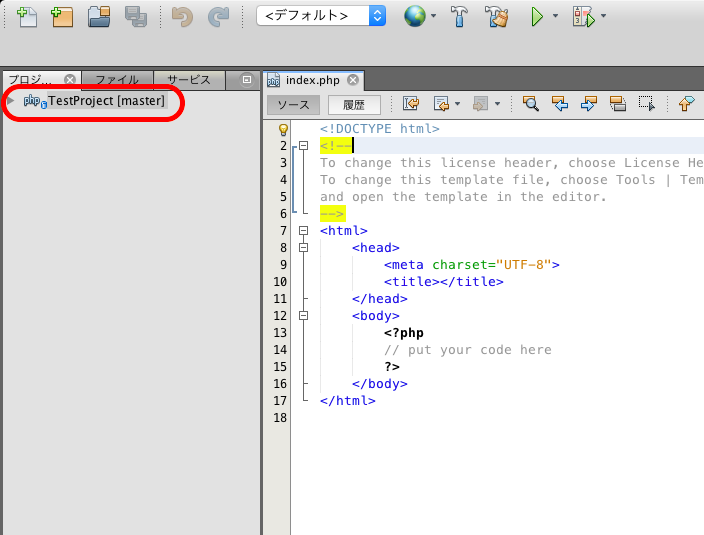Image resolution: width=704 pixels, height=535 pixels.
Task: Open the Back navigation dropdown arrow
Action: coord(458,104)
